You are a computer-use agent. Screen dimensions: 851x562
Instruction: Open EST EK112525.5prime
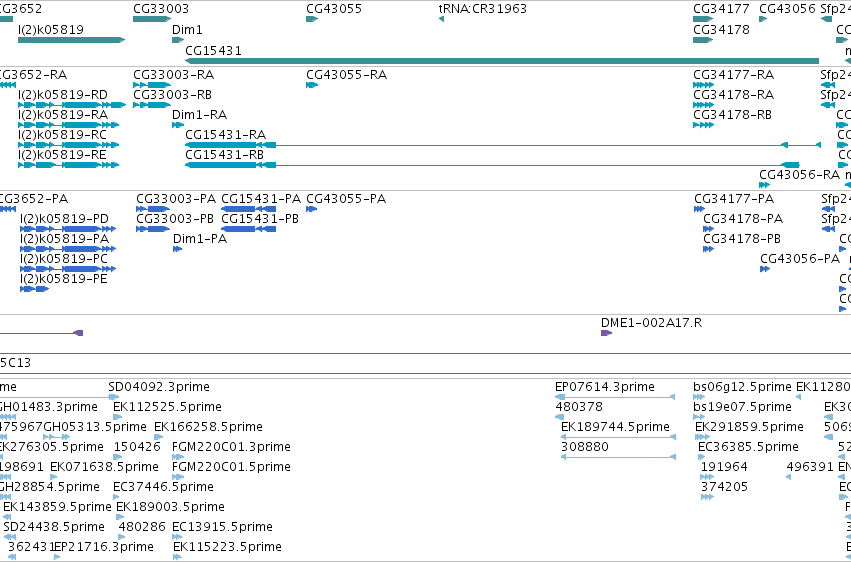tap(167, 407)
